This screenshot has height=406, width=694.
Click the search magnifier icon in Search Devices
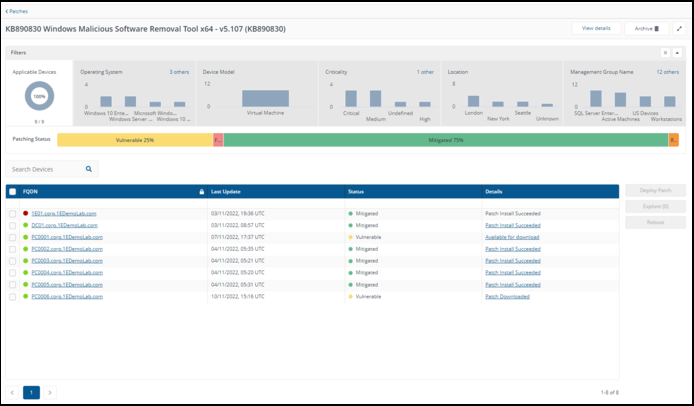pyautogui.click(x=89, y=169)
